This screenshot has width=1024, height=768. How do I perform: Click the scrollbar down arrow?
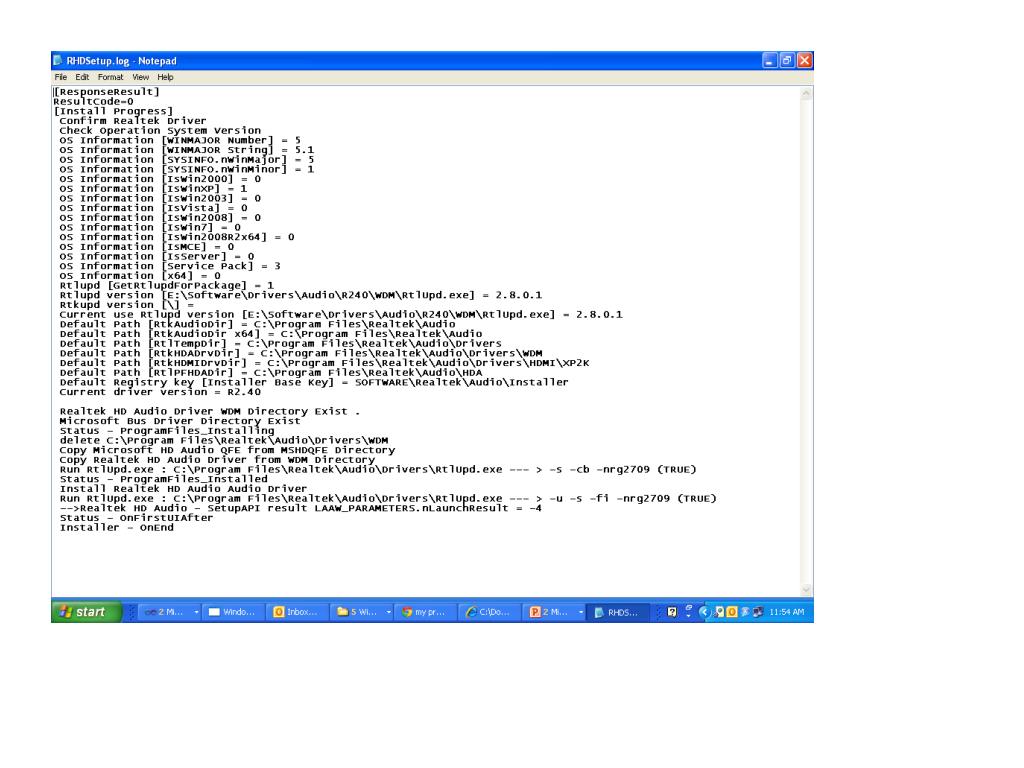[x=807, y=590]
